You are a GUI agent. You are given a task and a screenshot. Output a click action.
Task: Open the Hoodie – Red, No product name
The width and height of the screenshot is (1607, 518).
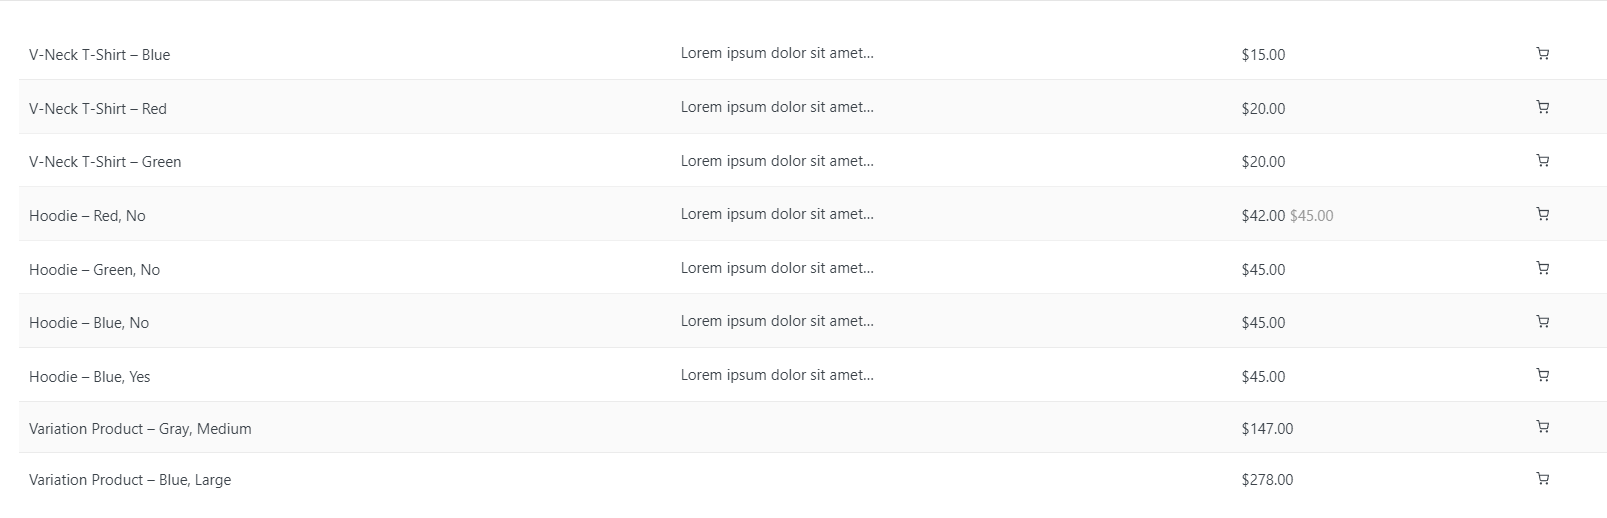click(87, 216)
